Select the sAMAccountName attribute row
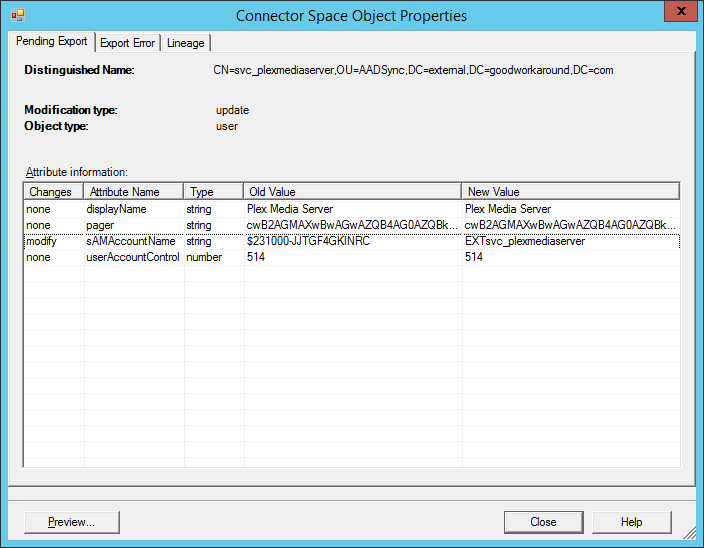704x548 pixels. pos(131,241)
